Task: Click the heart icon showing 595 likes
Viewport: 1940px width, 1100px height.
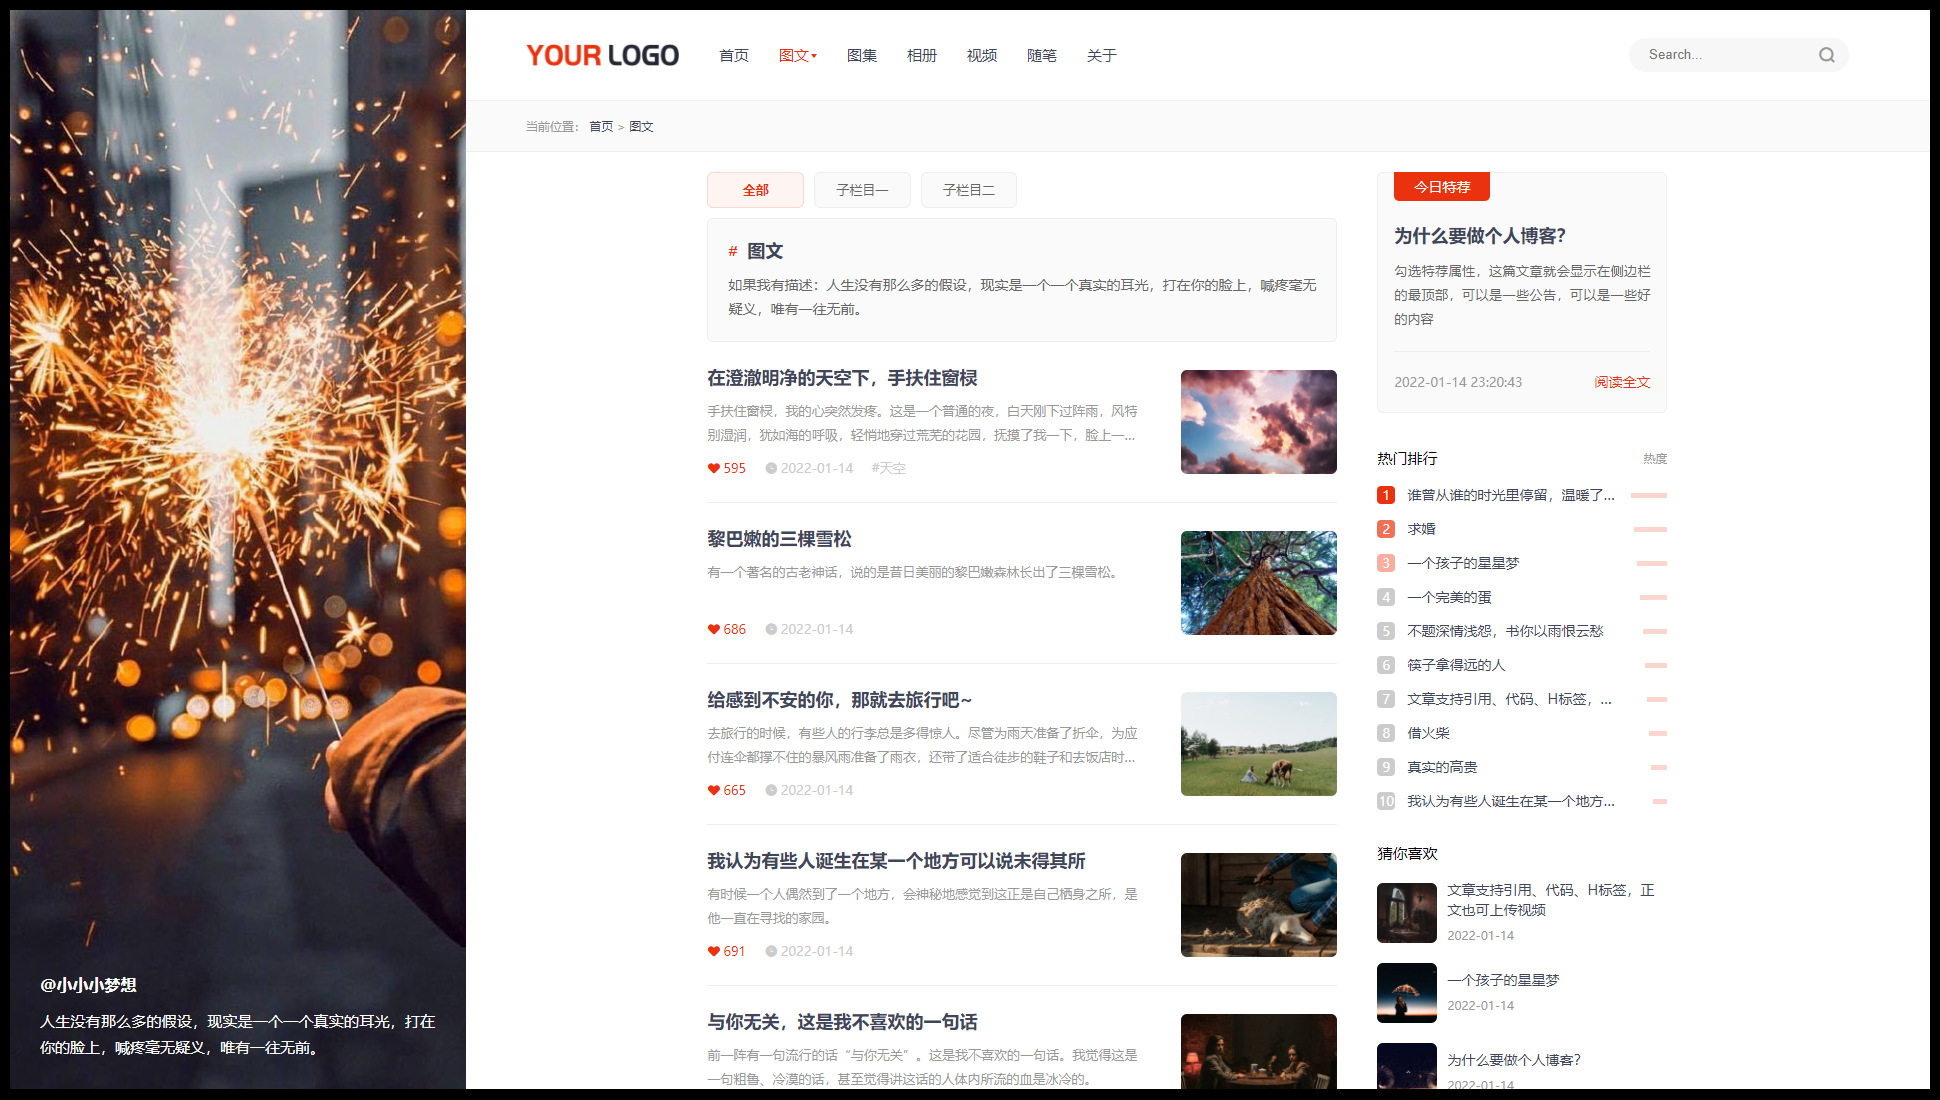Action: (x=714, y=468)
